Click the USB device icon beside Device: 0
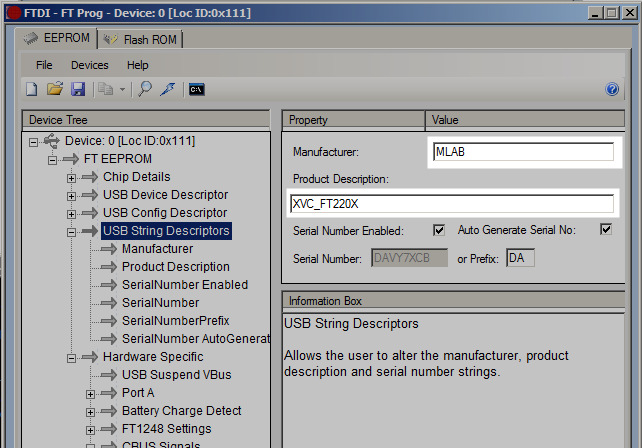Image resolution: width=642 pixels, height=448 pixels. point(52,141)
